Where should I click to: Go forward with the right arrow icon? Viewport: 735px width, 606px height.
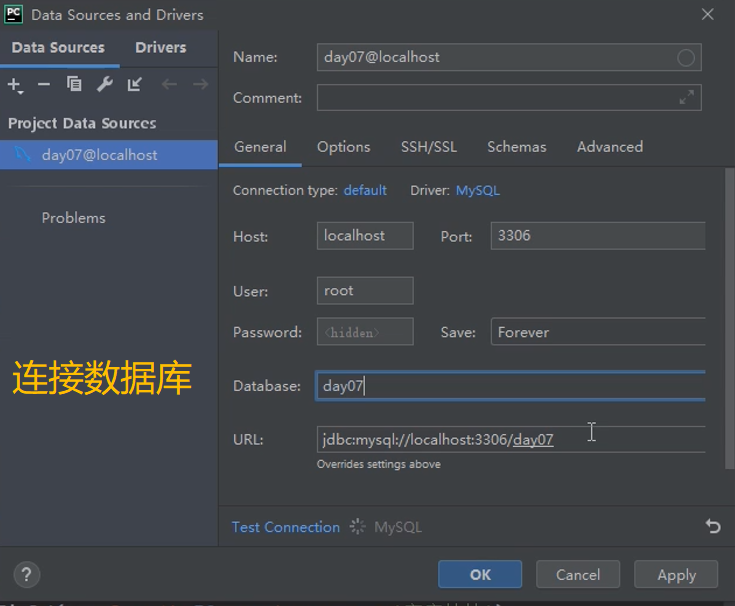click(x=201, y=84)
